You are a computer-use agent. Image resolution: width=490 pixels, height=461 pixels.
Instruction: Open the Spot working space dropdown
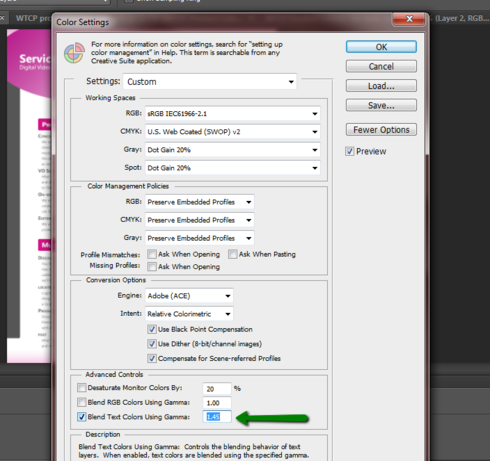pyautogui.click(x=233, y=168)
